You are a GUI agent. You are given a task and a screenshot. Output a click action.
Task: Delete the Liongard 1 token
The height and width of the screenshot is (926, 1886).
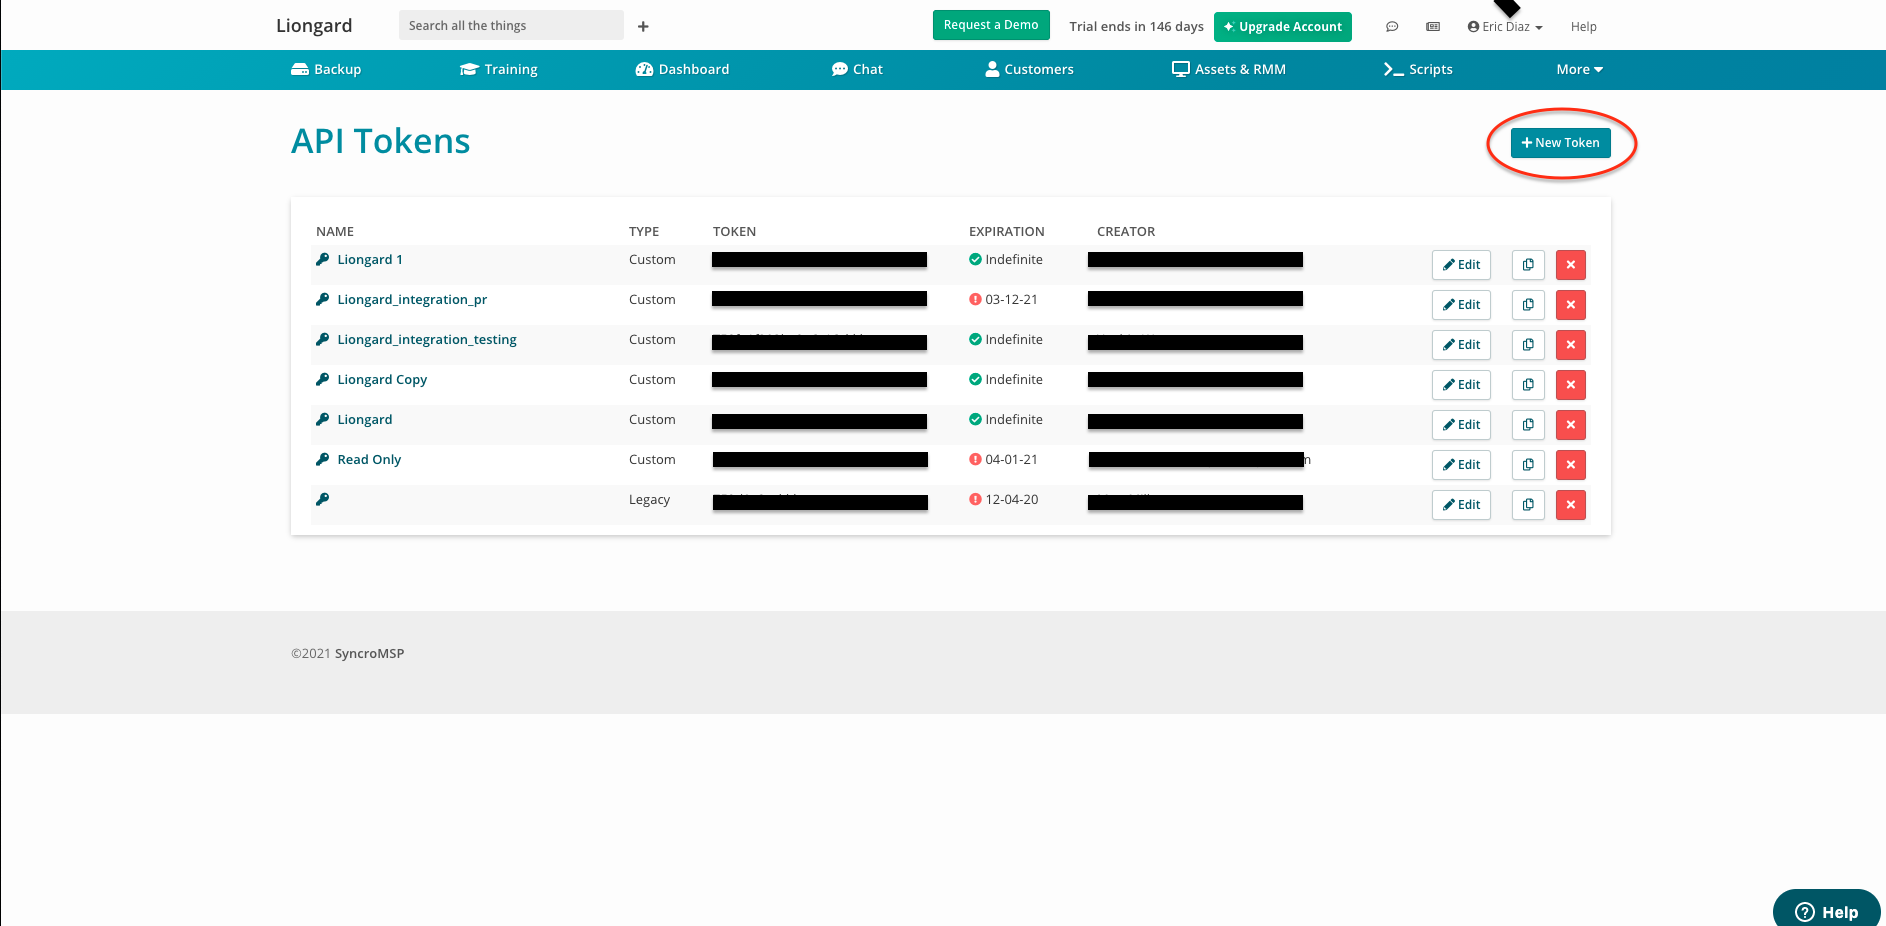[x=1571, y=265]
